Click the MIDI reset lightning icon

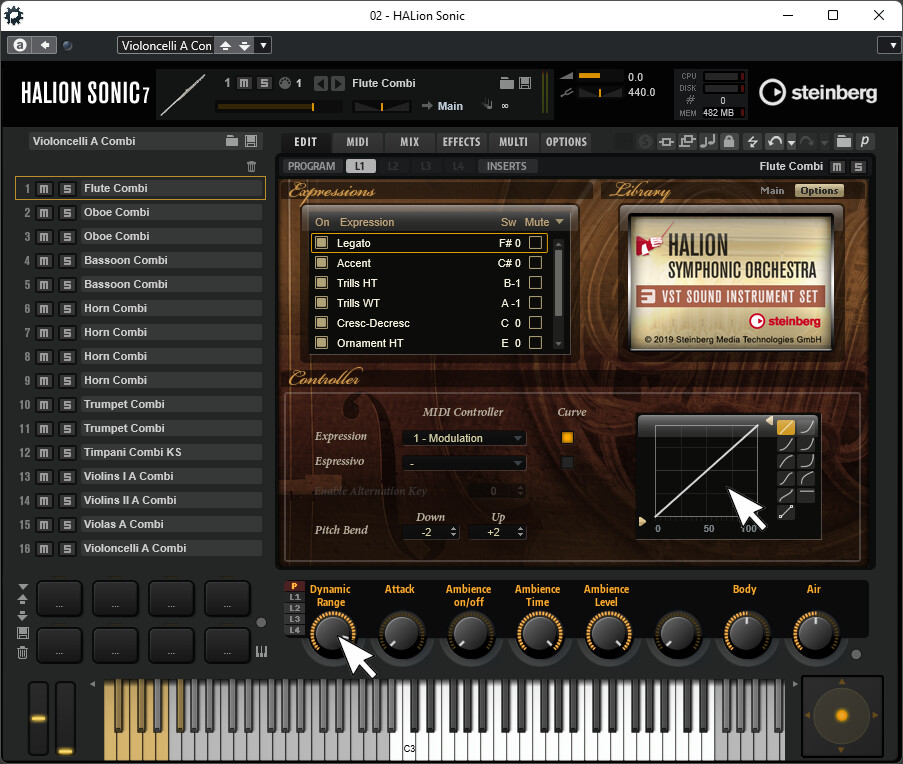[x=752, y=142]
